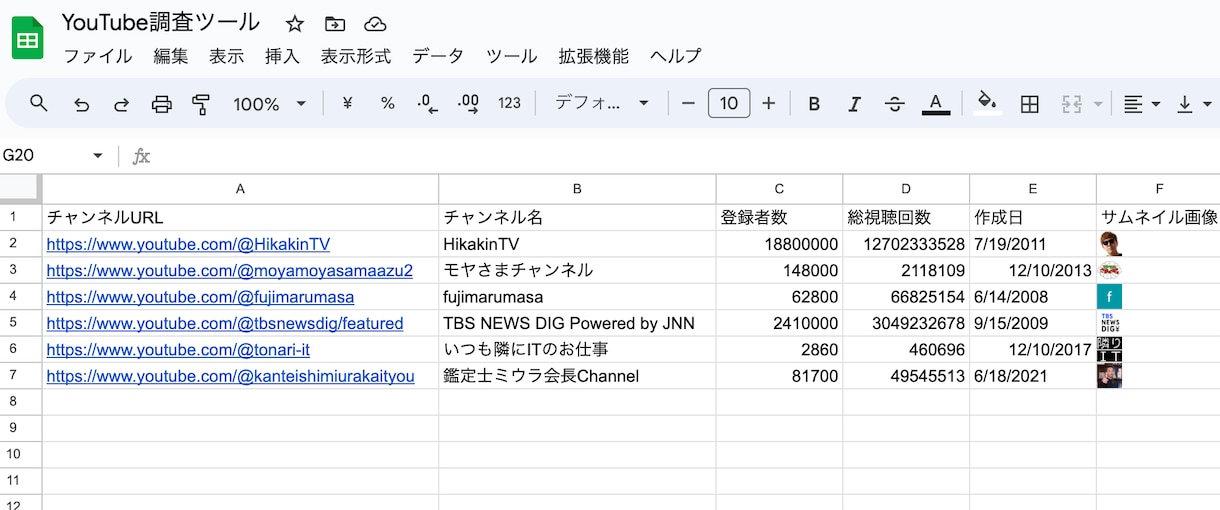Open the 拡張機能 menu
The image size is (1220, 510).
pyautogui.click(x=594, y=56)
